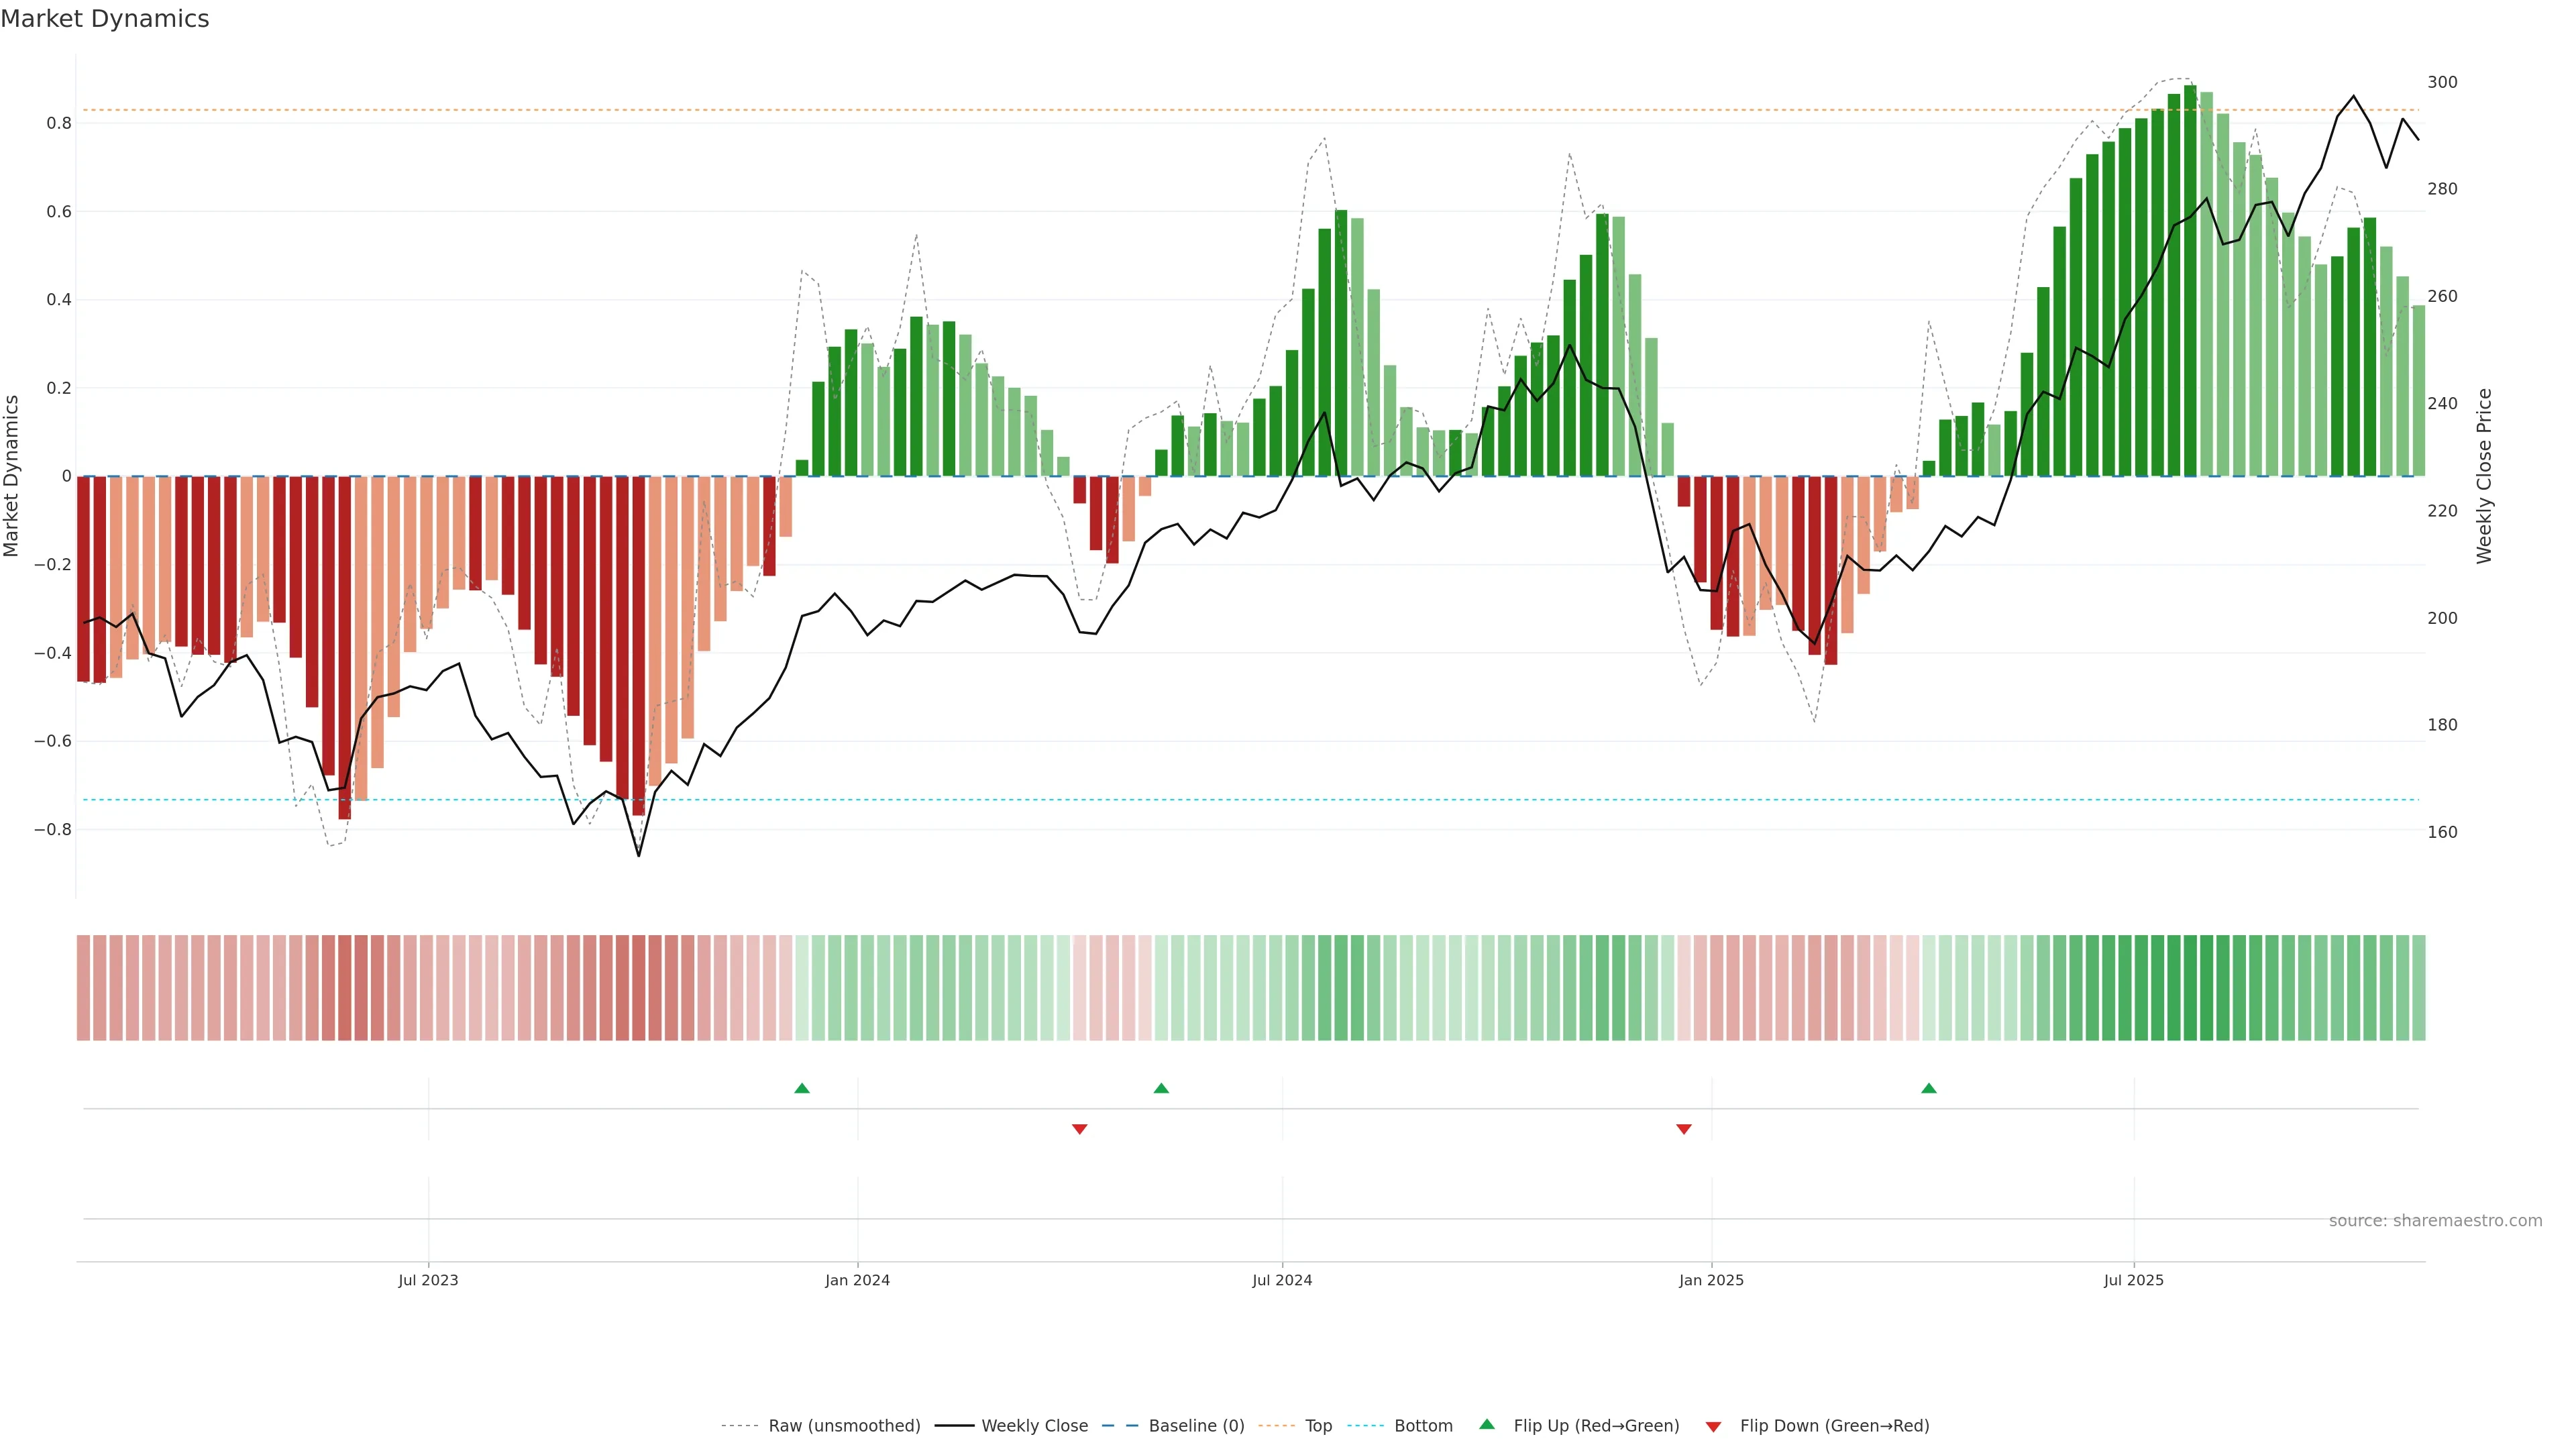Toggle the Baseline (0) legend entry
This screenshot has width=2576, height=1449.
pos(1196,1426)
